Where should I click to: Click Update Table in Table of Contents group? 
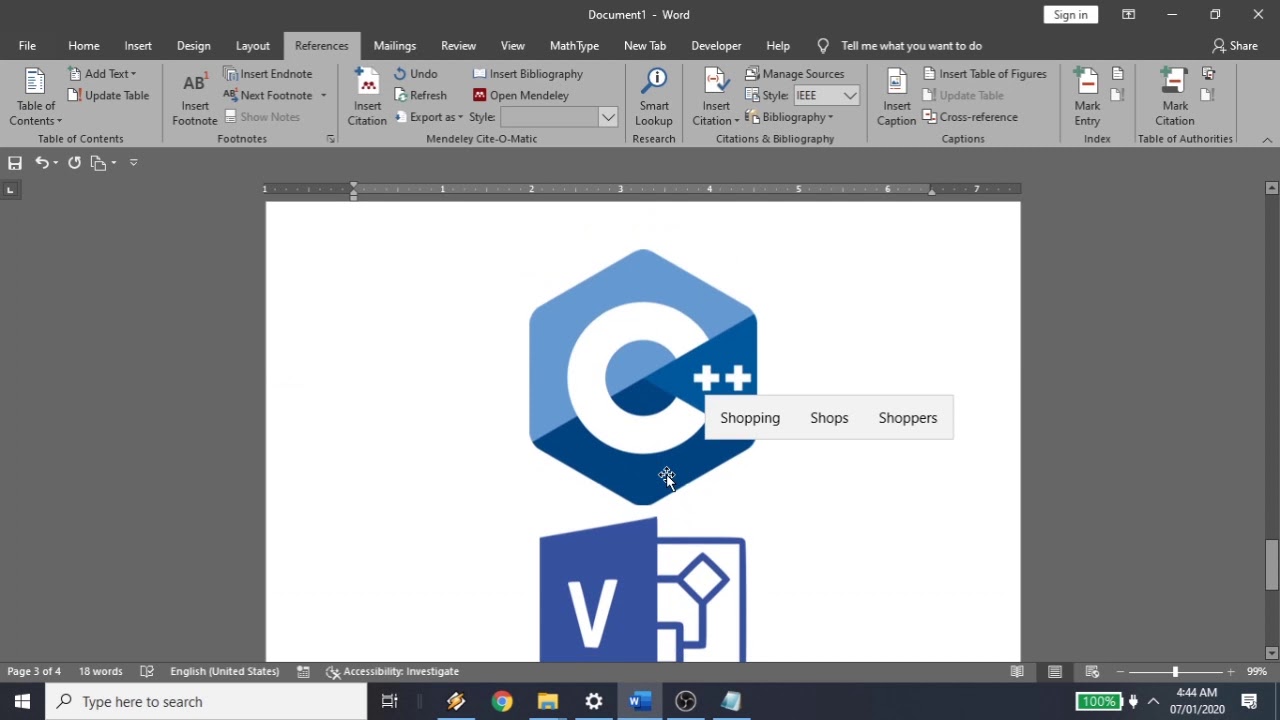click(109, 95)
